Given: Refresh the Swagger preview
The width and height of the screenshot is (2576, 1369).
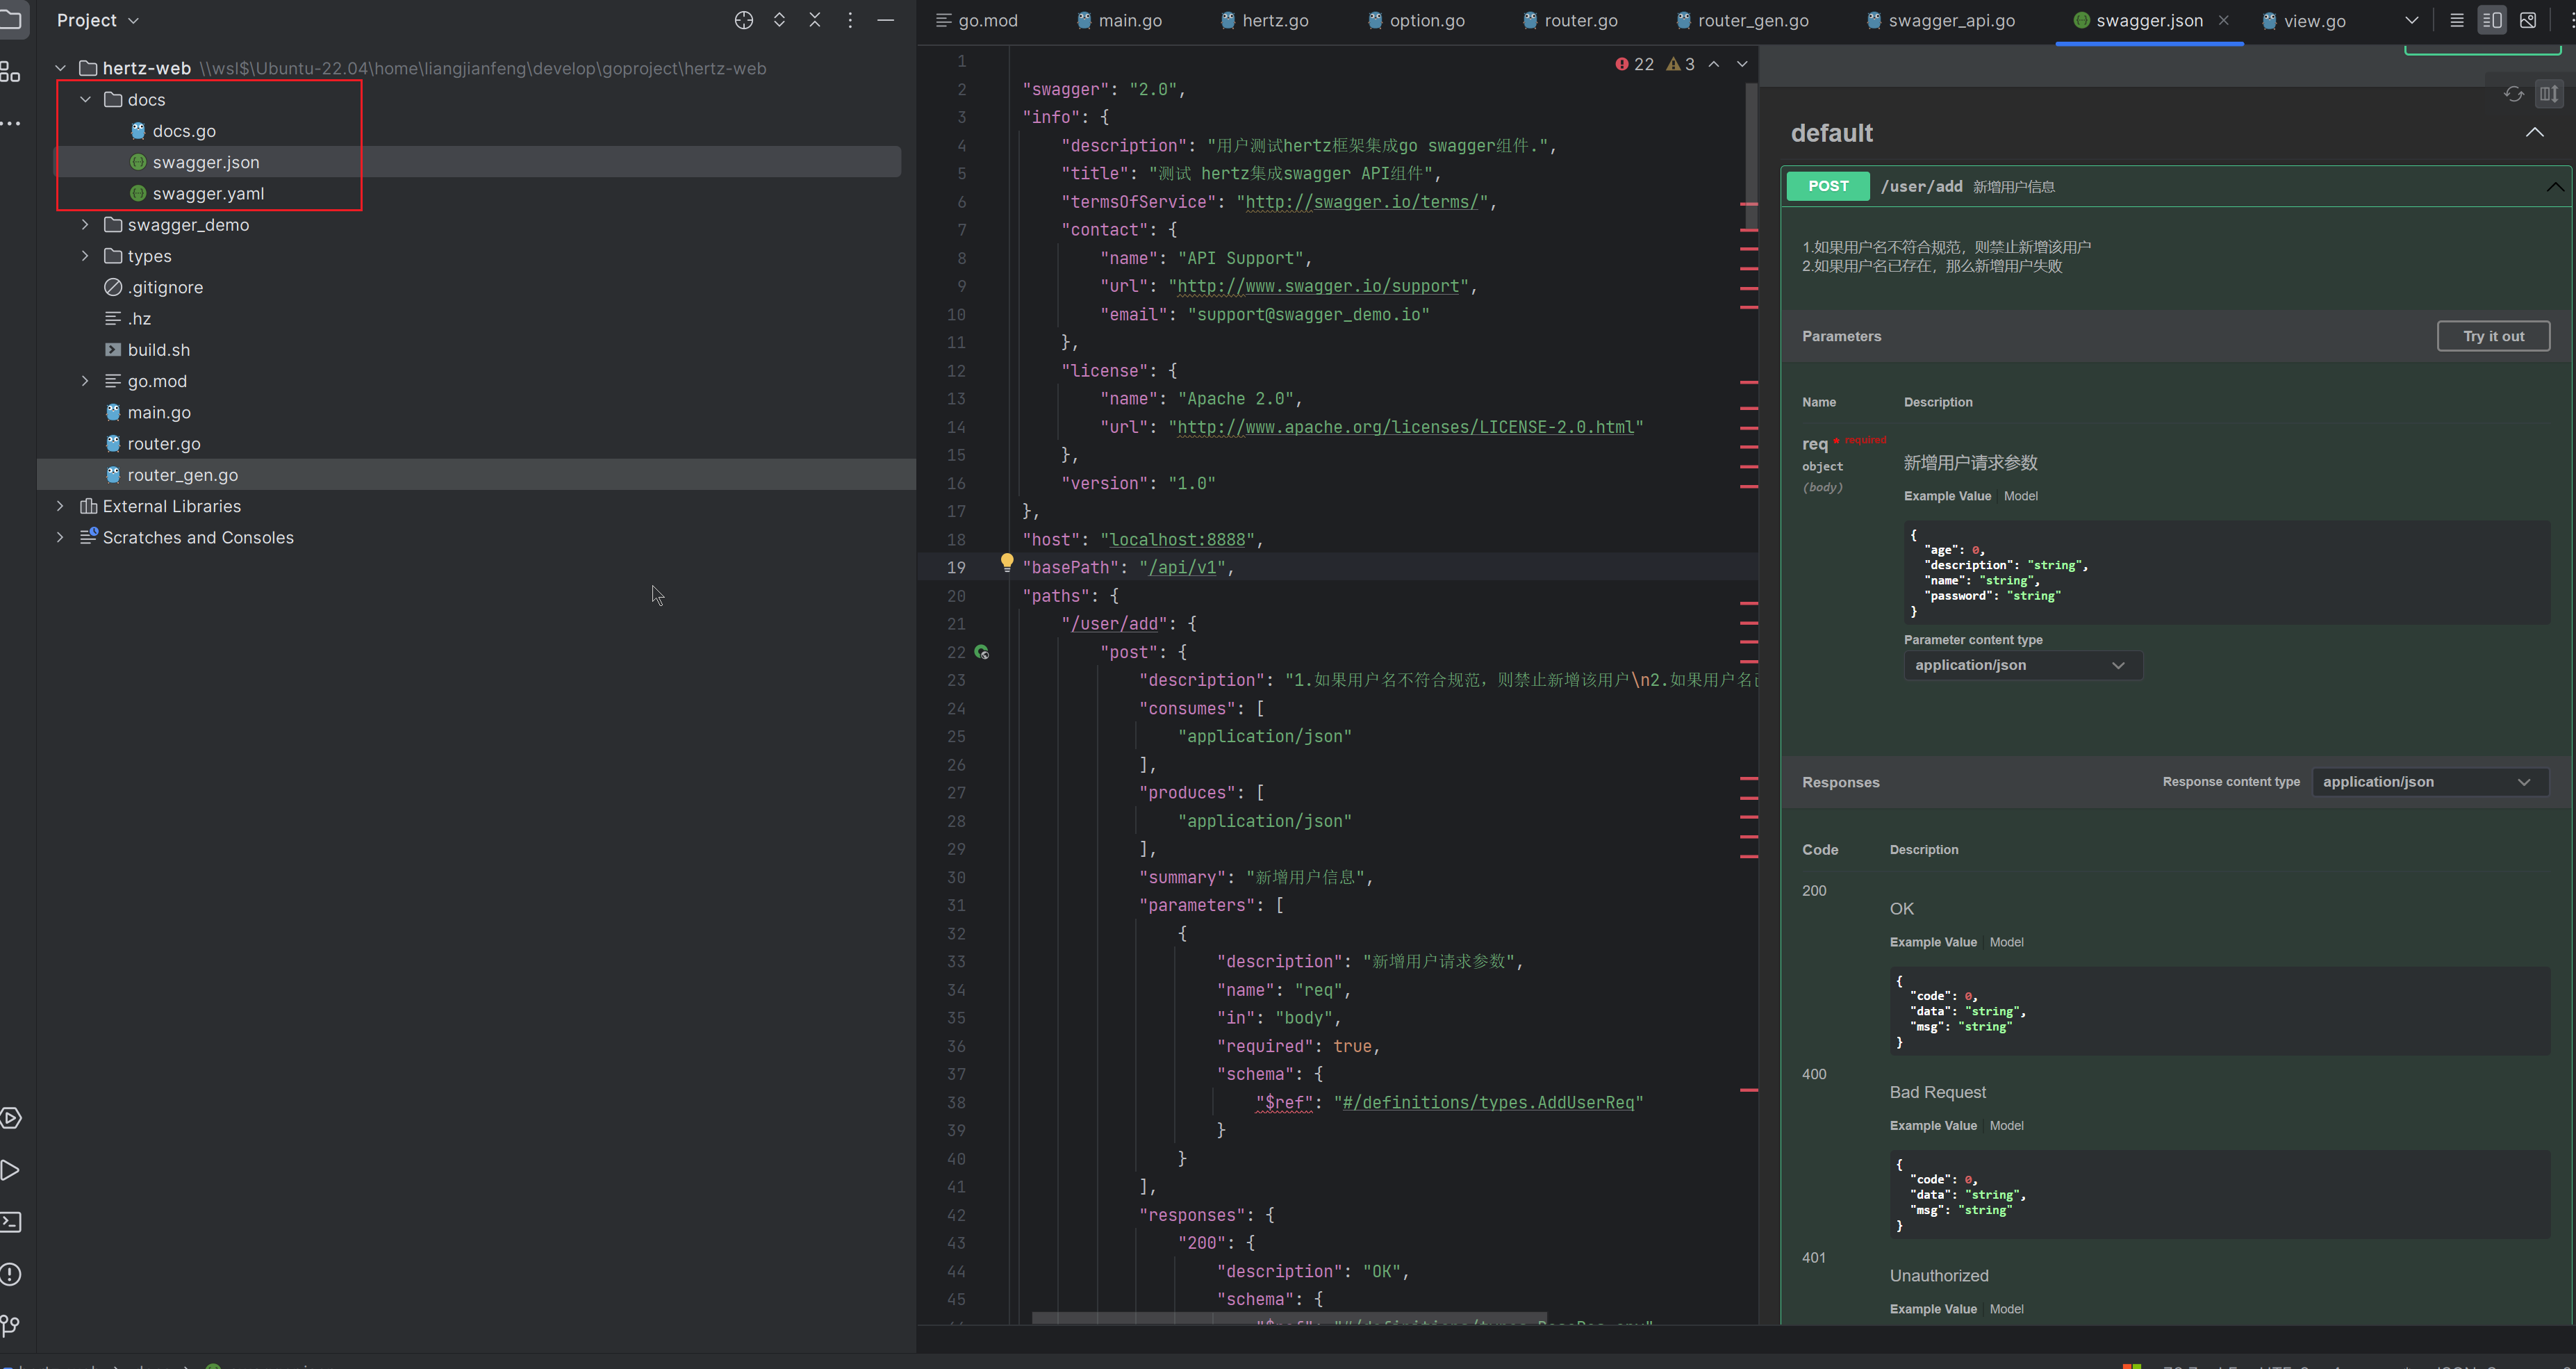Looking at the screenshot, I should 2513,94.
